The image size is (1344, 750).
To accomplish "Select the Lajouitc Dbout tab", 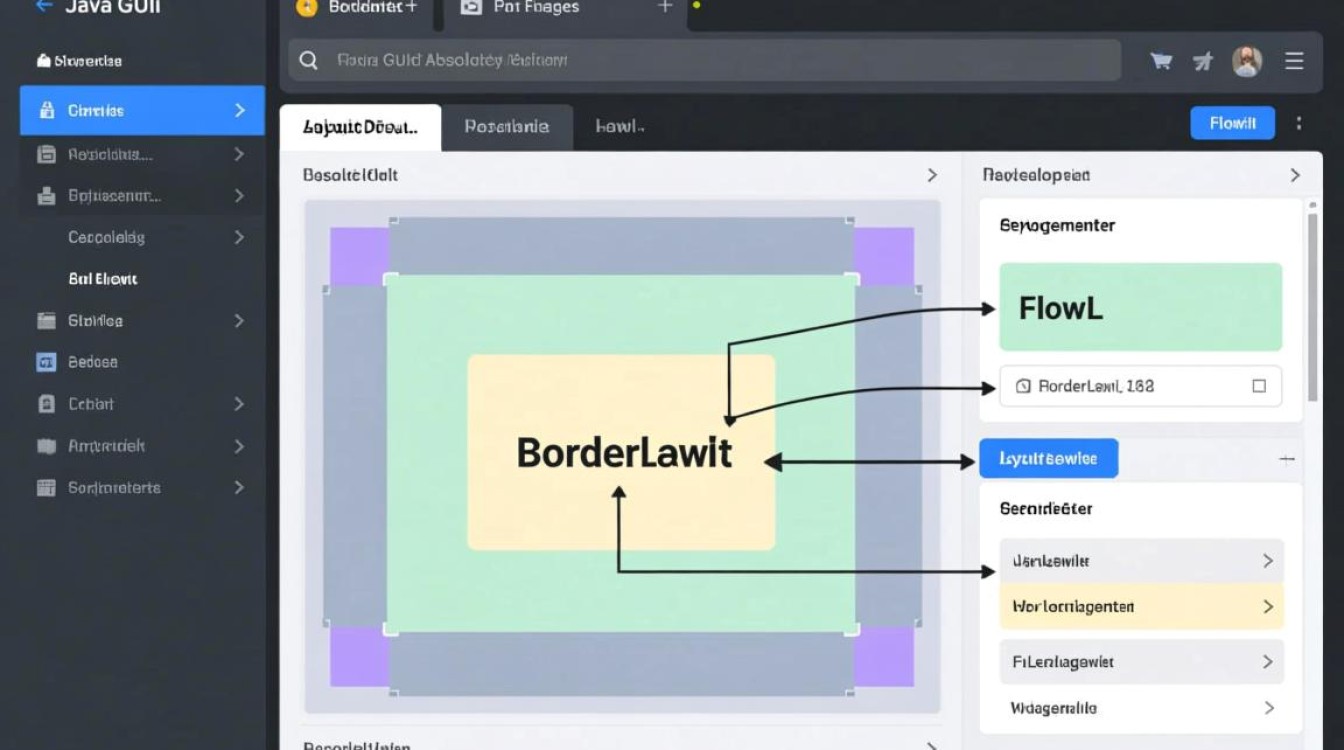I will [360, 127].
